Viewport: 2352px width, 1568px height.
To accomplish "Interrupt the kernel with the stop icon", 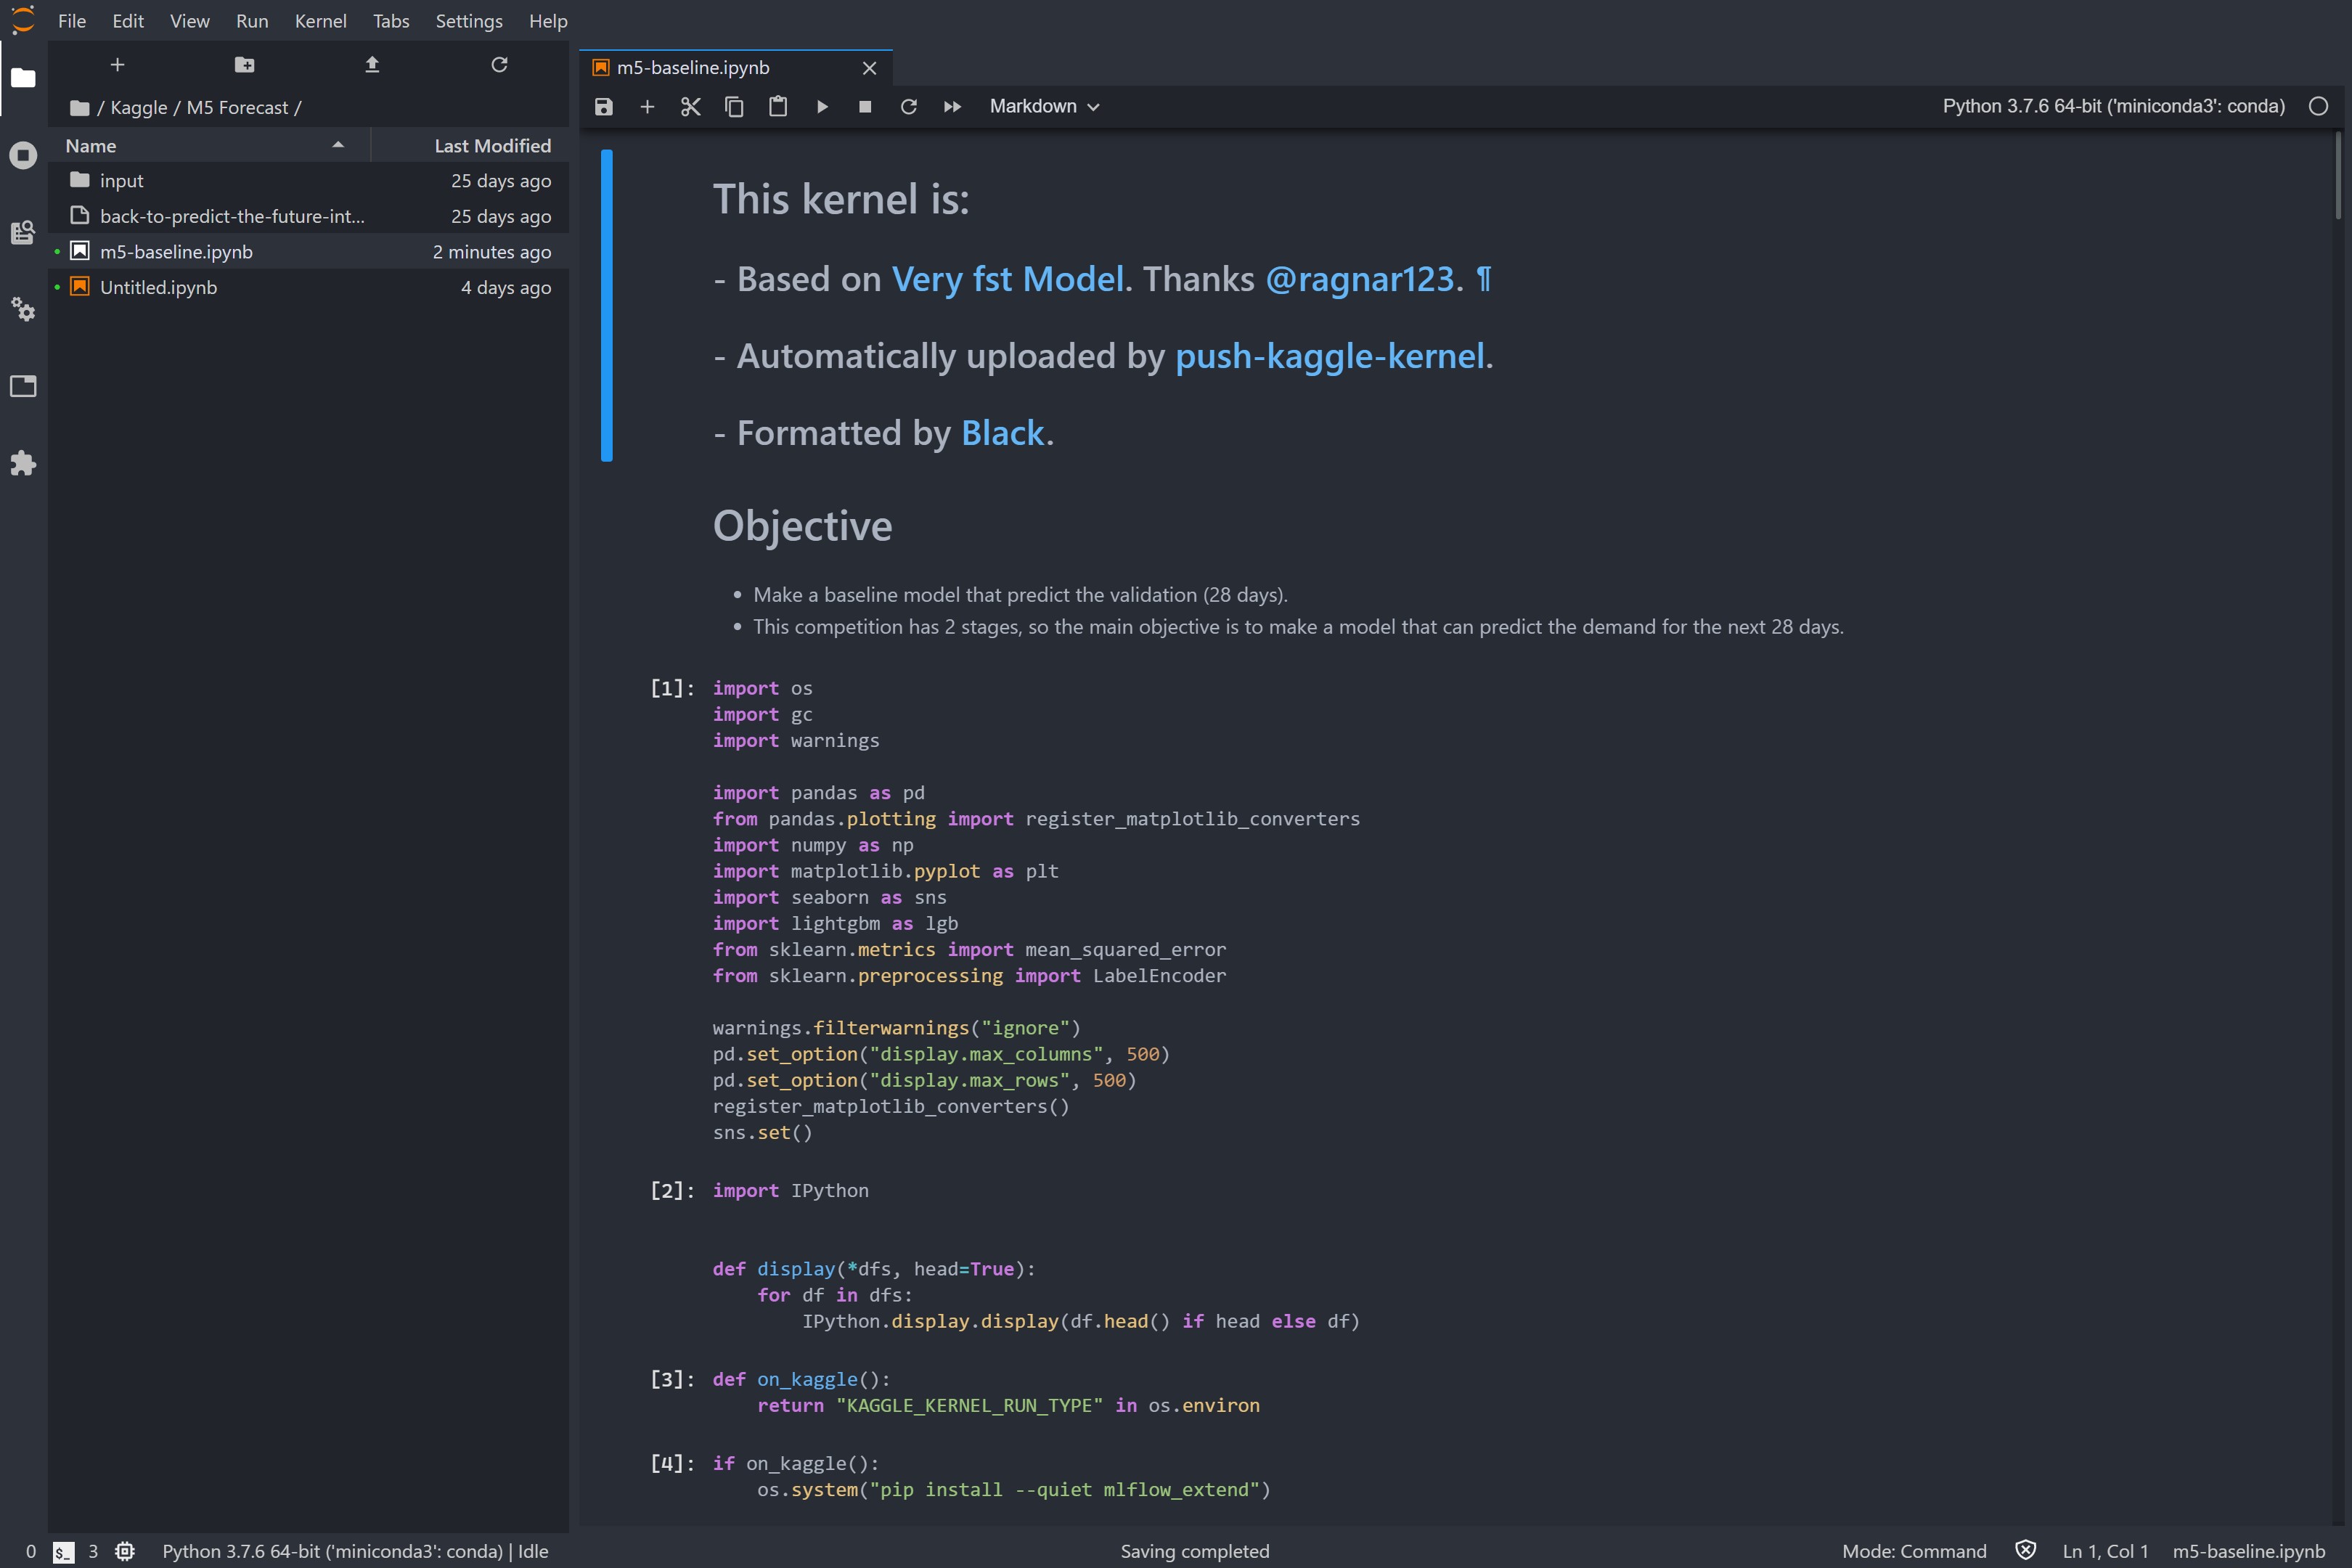I will (x=865, y=107).
